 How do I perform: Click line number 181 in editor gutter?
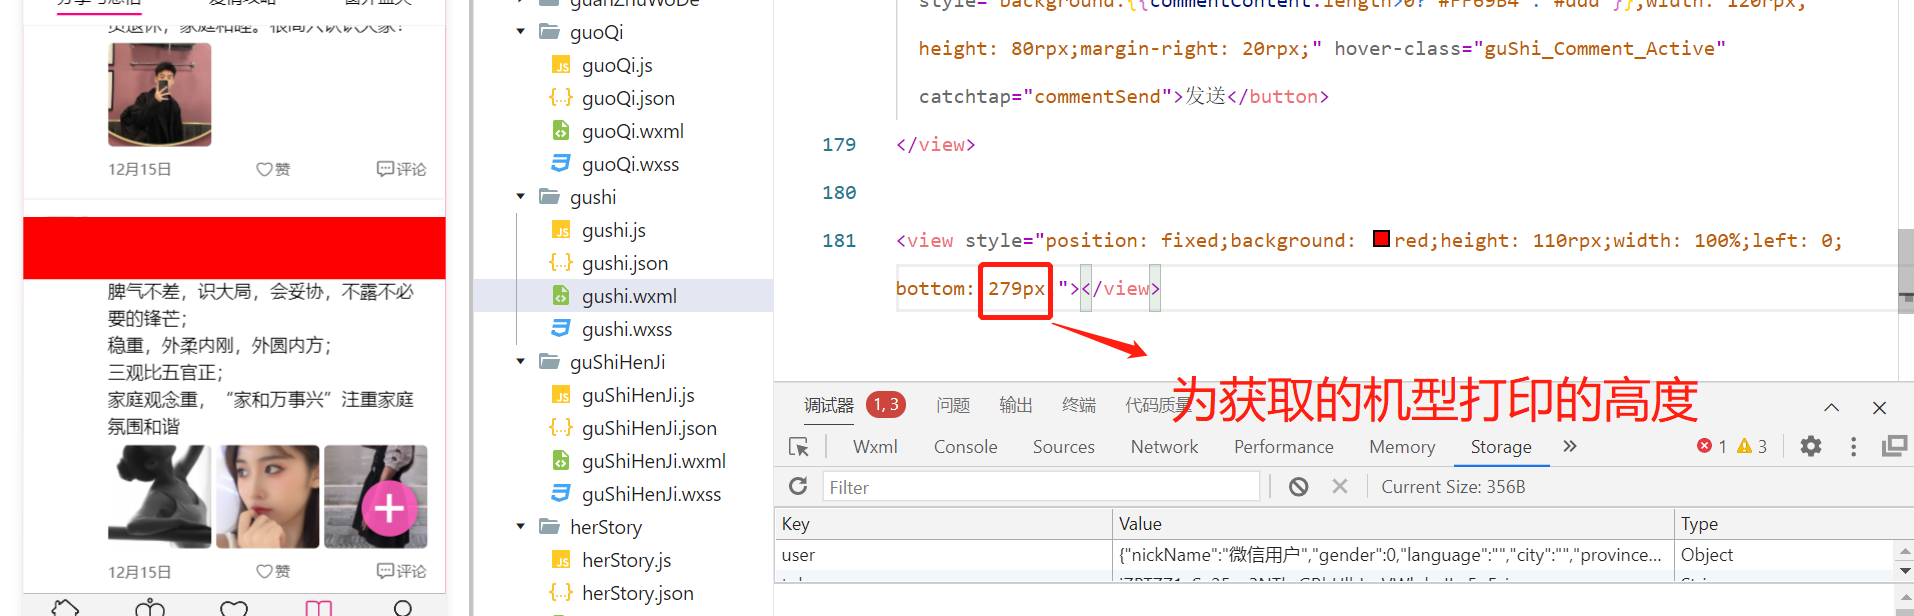pos(839,240)
